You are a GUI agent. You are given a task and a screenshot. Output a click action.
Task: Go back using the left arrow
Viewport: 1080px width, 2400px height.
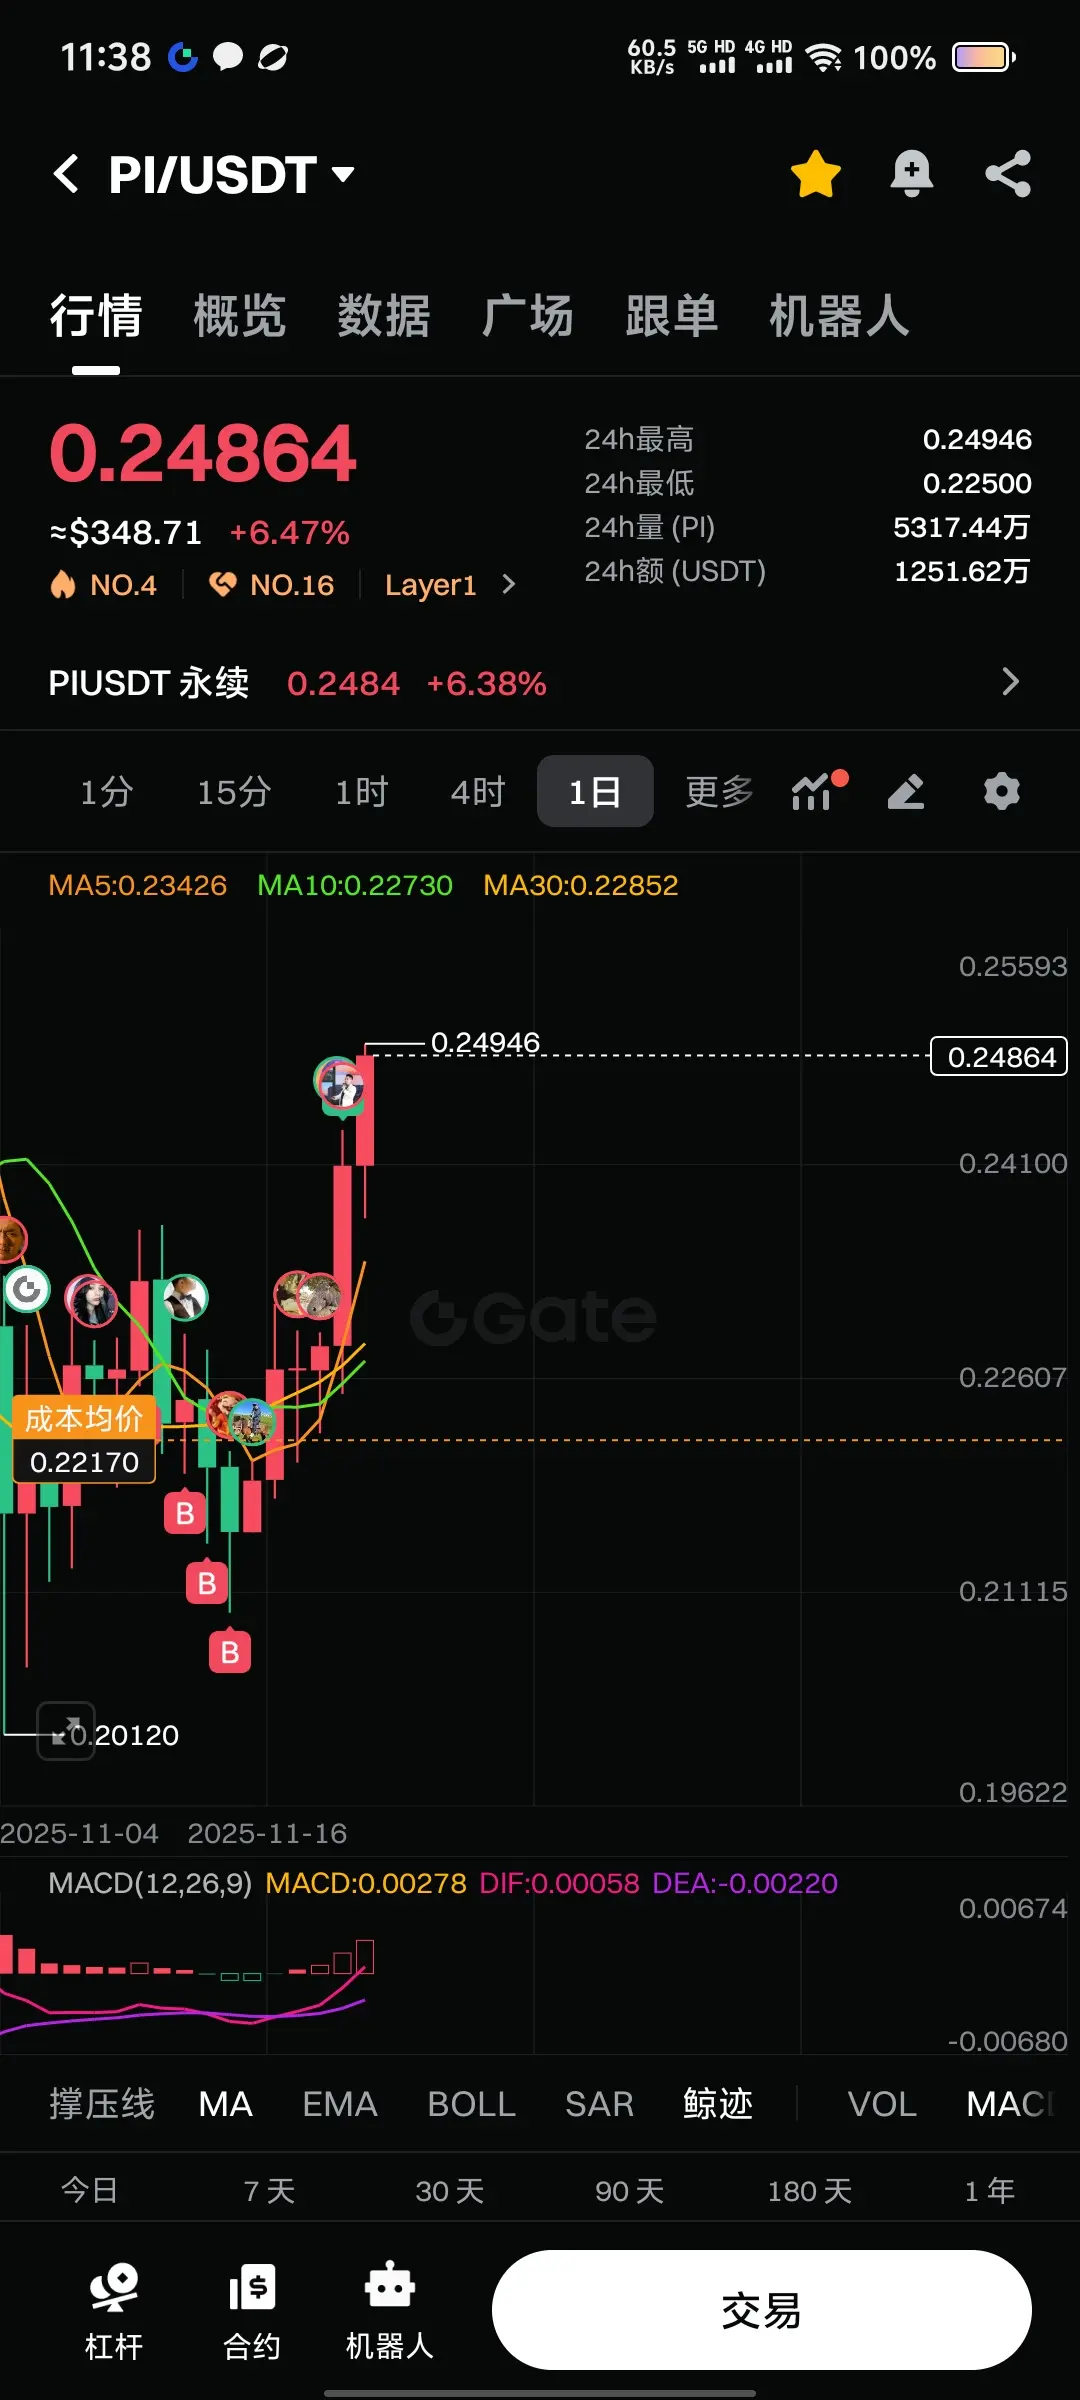click(66, 174)
